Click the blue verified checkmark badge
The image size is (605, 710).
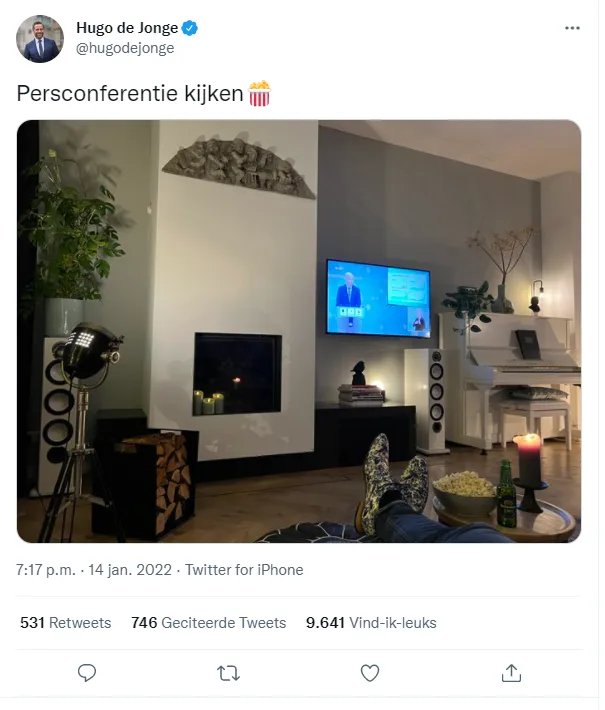pos(189,28)
